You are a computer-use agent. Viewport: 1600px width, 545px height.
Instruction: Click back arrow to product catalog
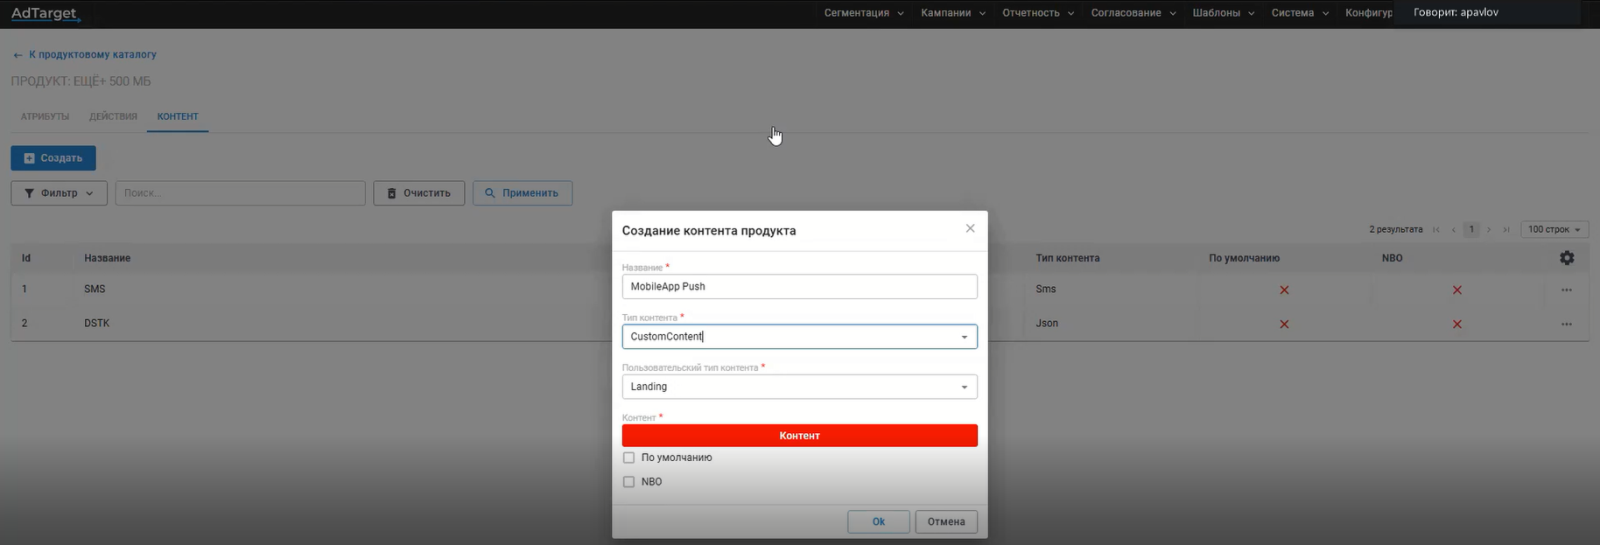click(17, 55)
